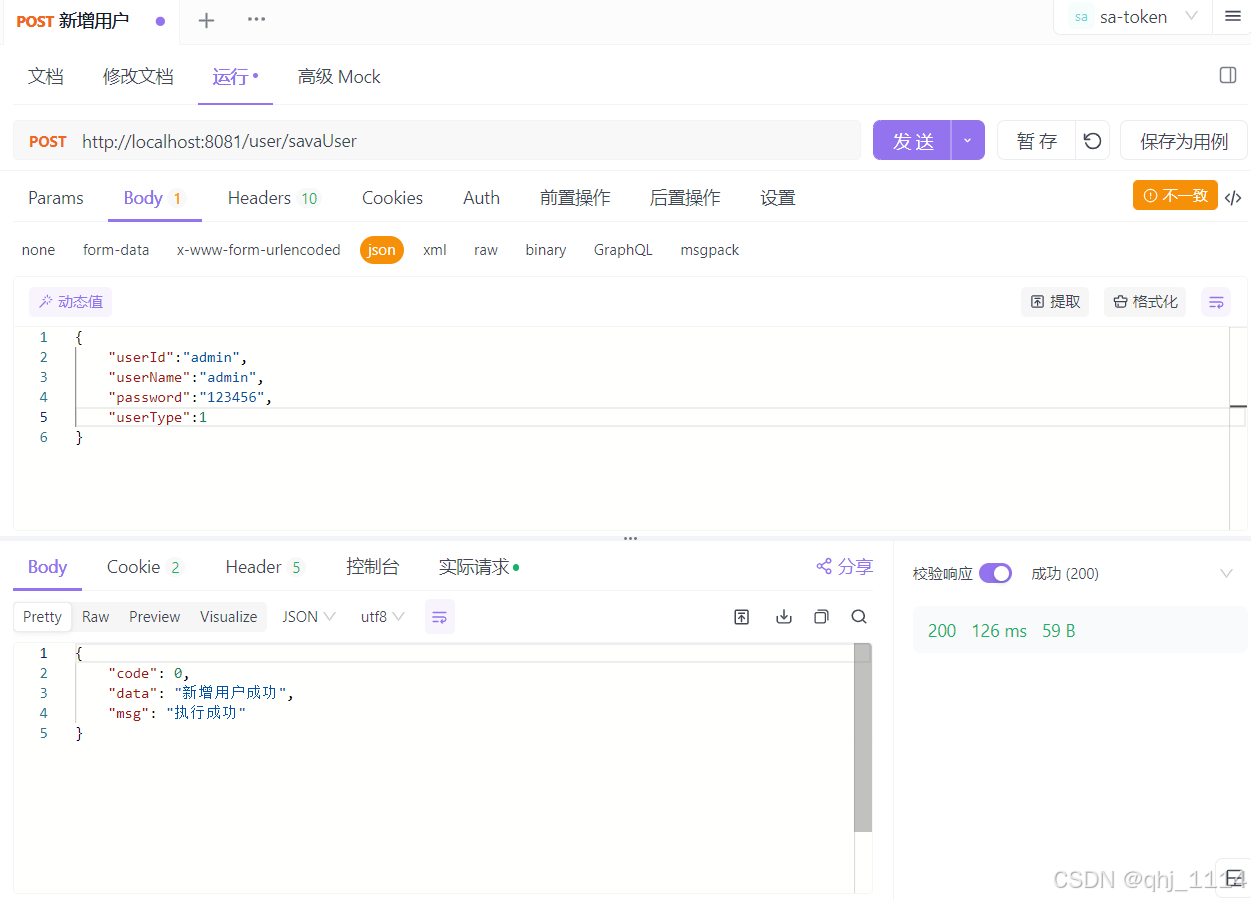The width and height of the screenshot is (1251, 901).
Task: Open the utf8 encoding dropdown
Action: (x=381, y=616)
